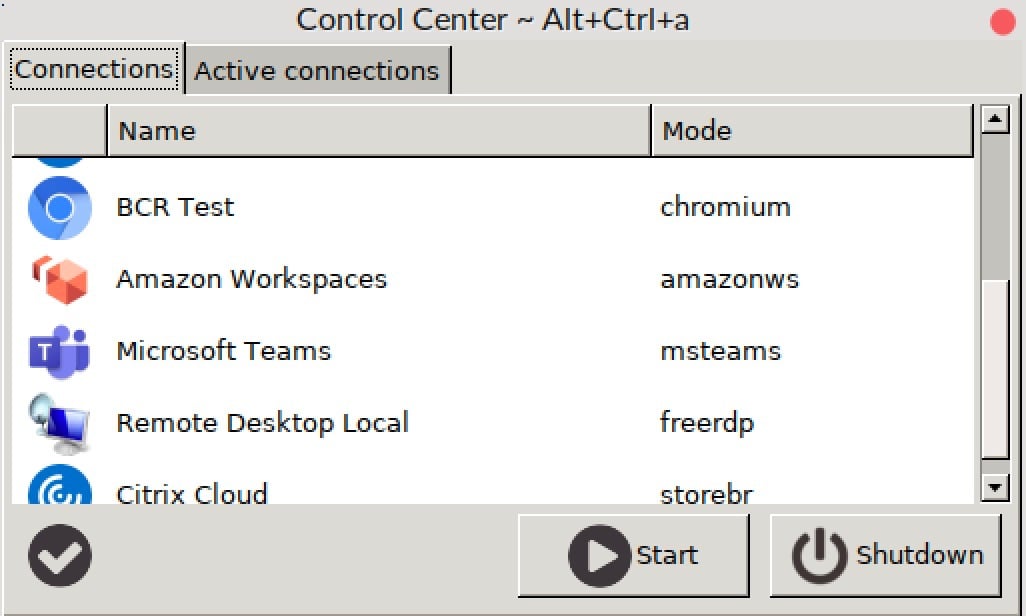Click the scrollbar down arrow
The image size is (1026, 616).
996,489
